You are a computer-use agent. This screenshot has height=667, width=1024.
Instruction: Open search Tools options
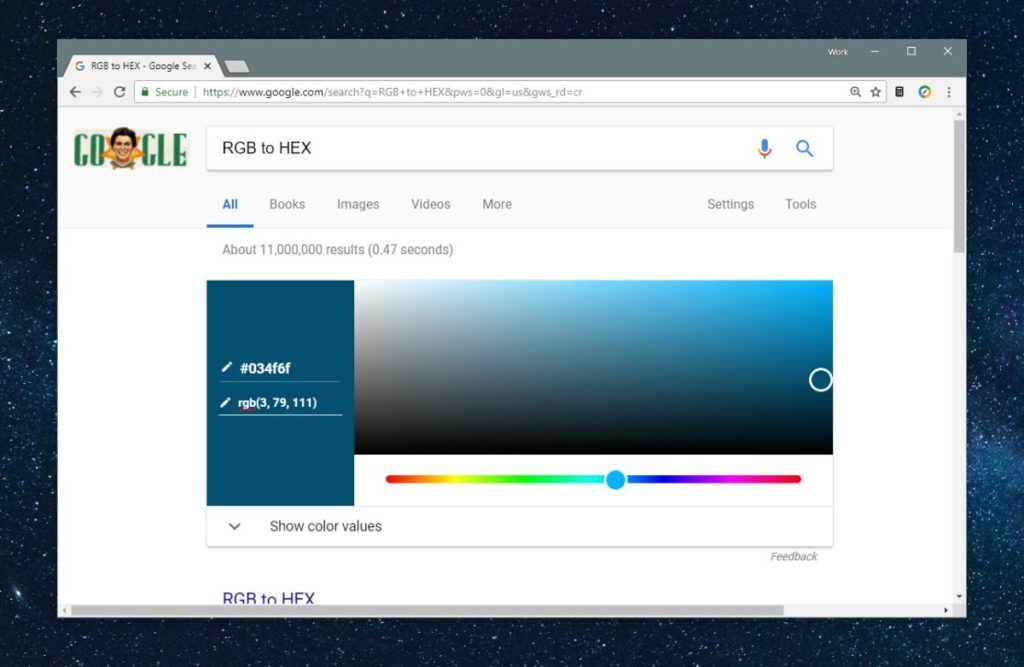(800, 204)
